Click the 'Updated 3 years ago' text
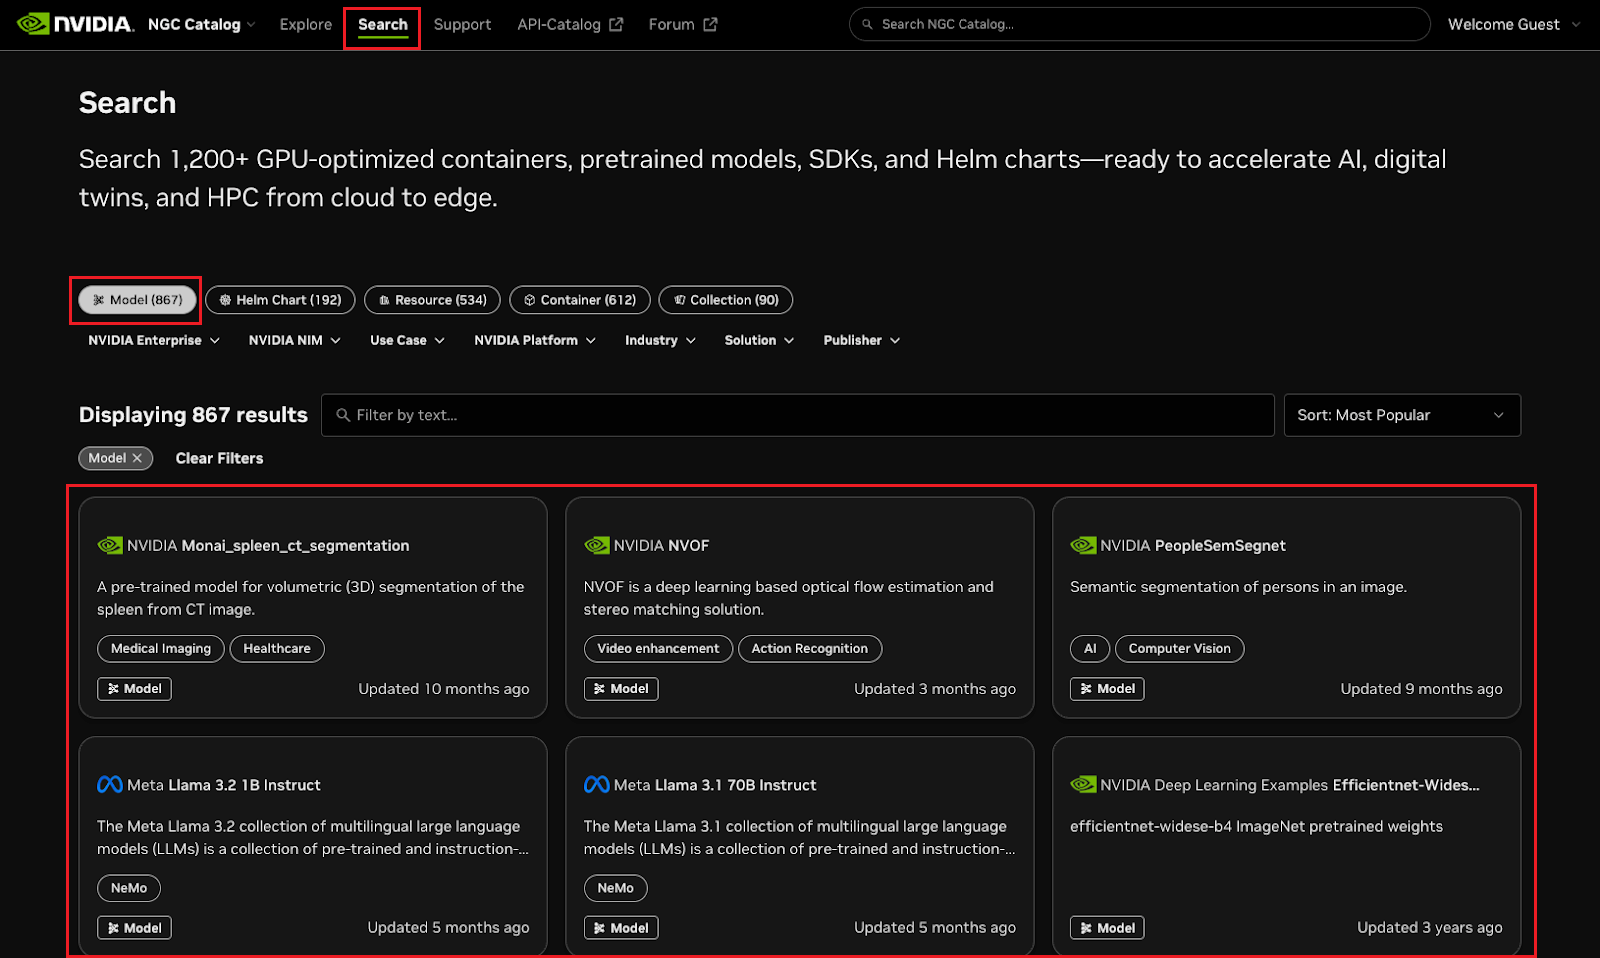 1429,928
